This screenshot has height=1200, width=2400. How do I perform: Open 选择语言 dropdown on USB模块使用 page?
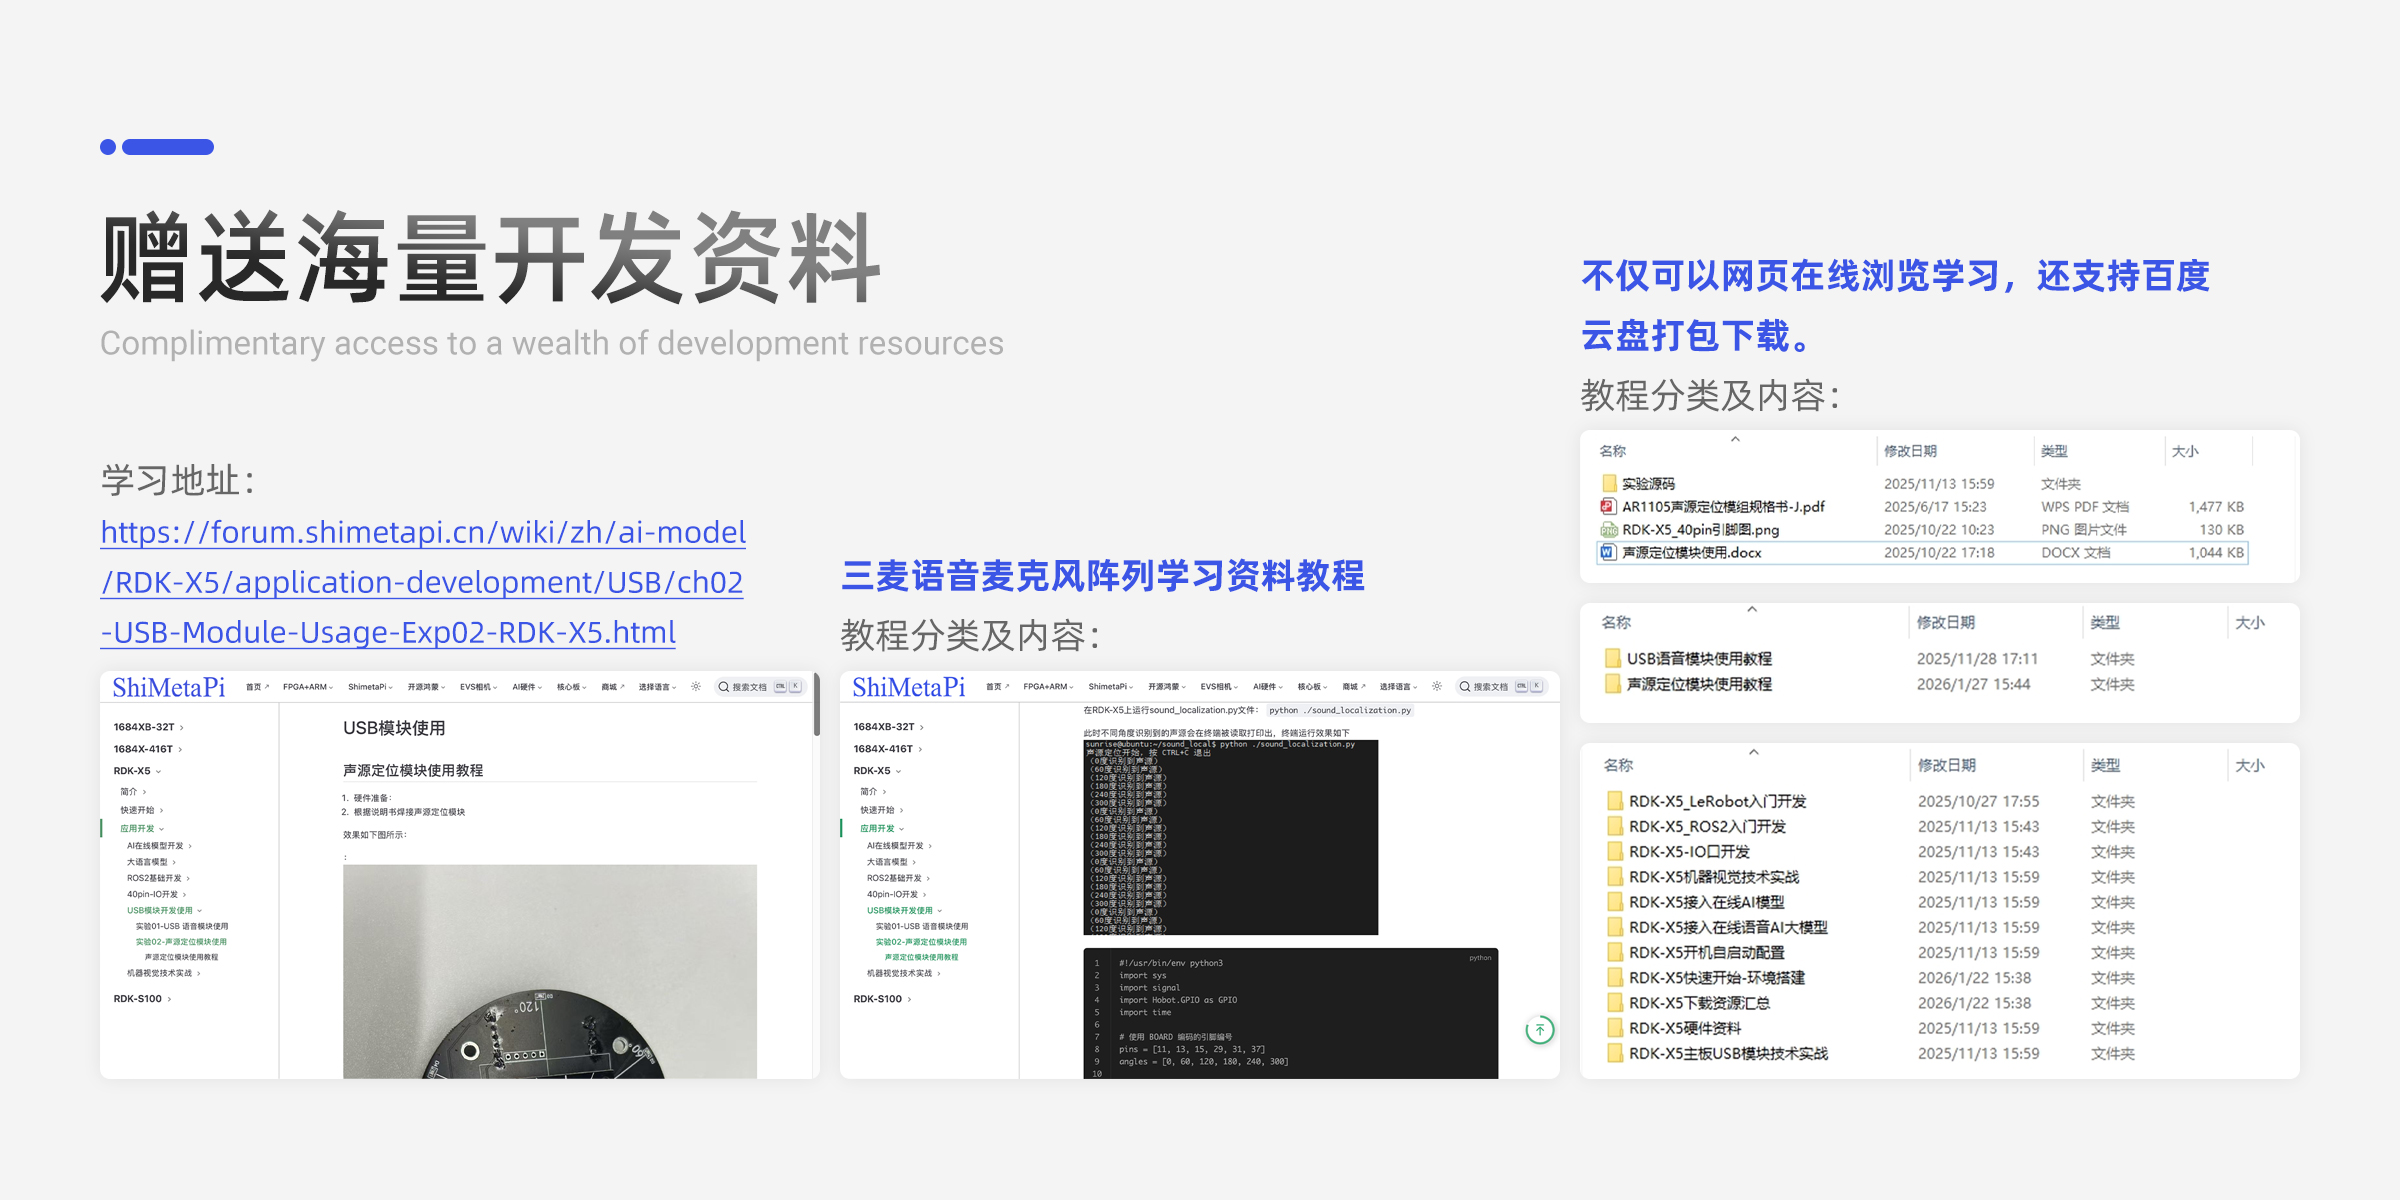(x=657, y=687)
